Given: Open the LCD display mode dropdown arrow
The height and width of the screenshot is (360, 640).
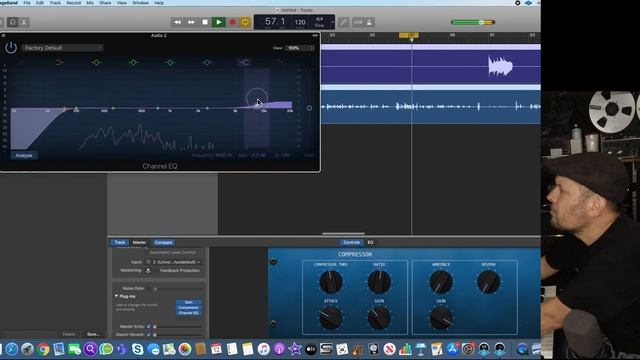Looking at the screenshot, I should coord(332,22).
